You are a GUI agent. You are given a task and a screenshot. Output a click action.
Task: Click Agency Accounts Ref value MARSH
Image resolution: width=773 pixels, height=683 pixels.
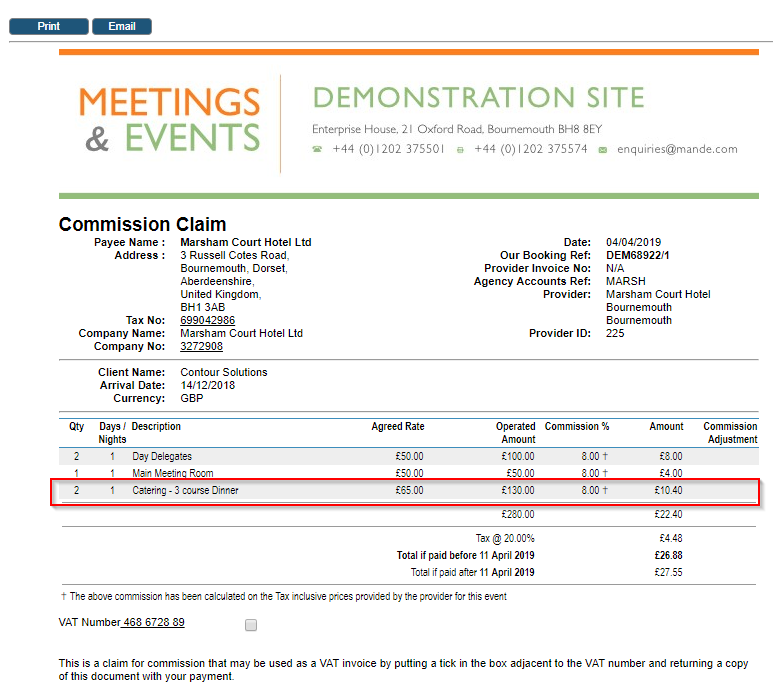coord(626,281)
